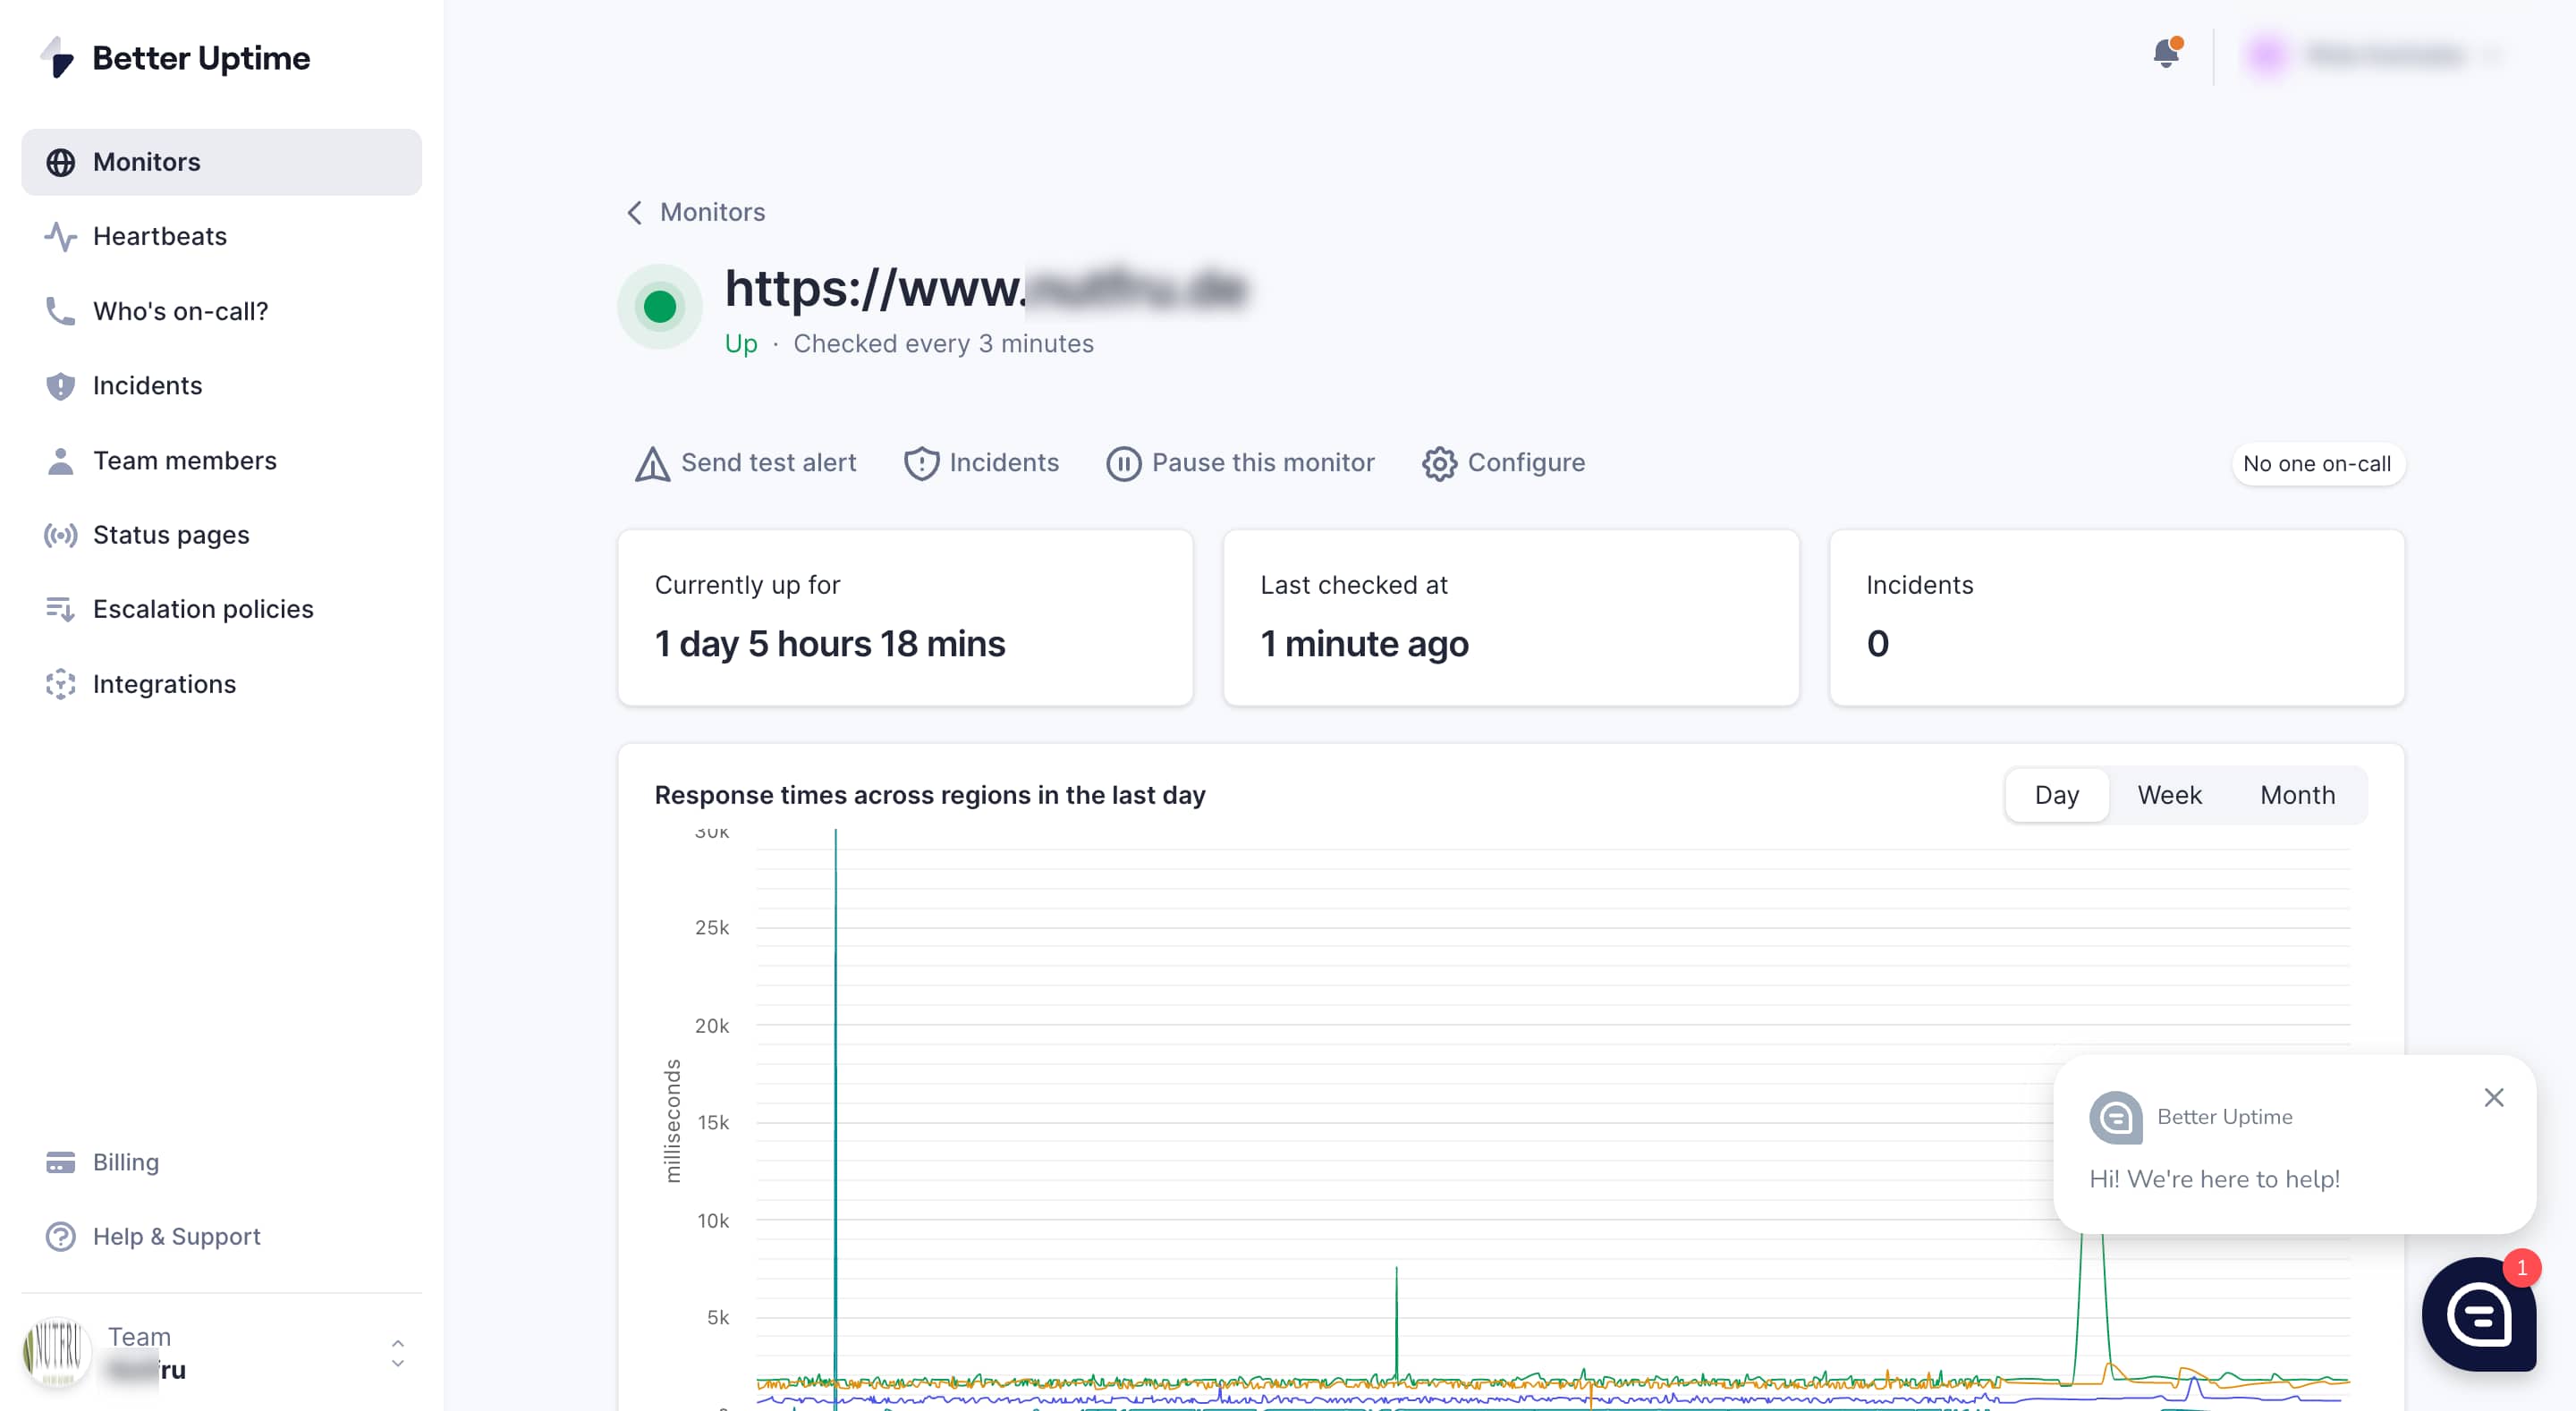Click the Incidents button above stats

pyautogui.click(x=981, y=463)
